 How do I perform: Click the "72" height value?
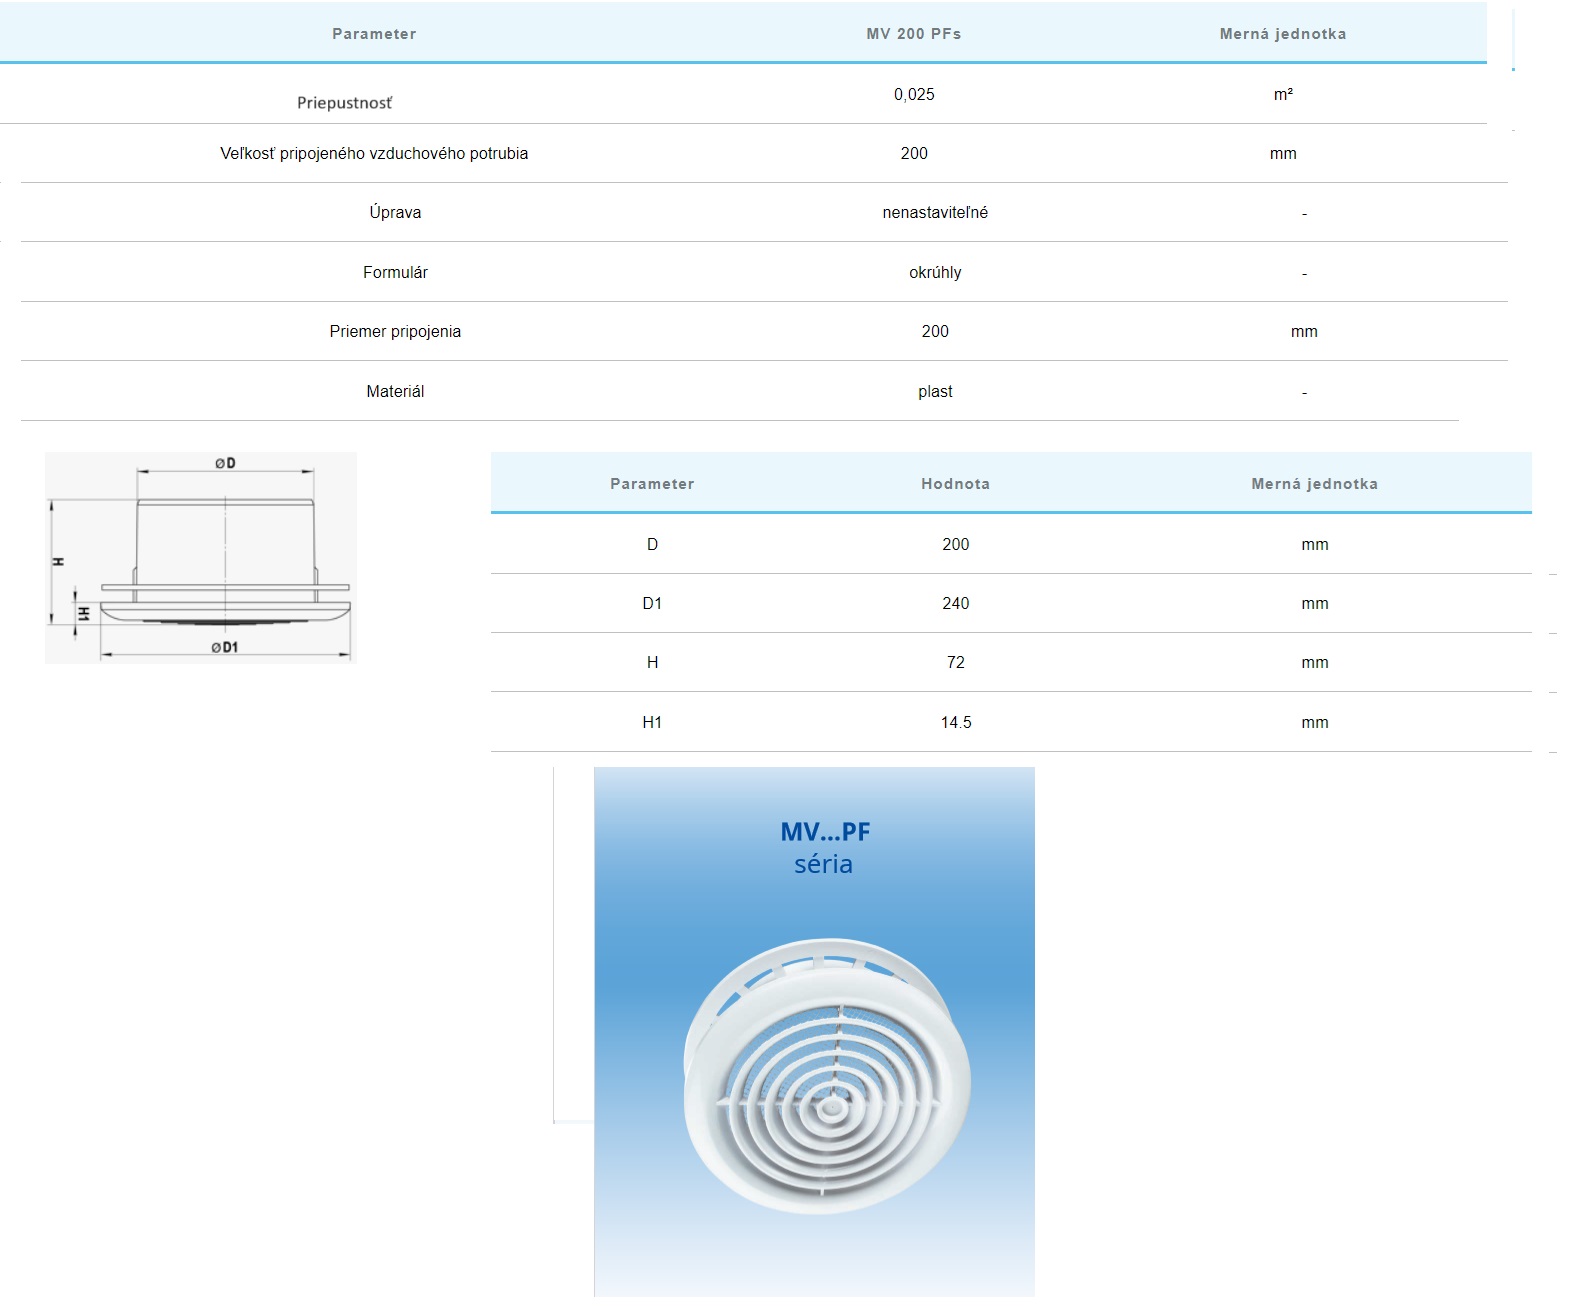[x=955, y=662]
